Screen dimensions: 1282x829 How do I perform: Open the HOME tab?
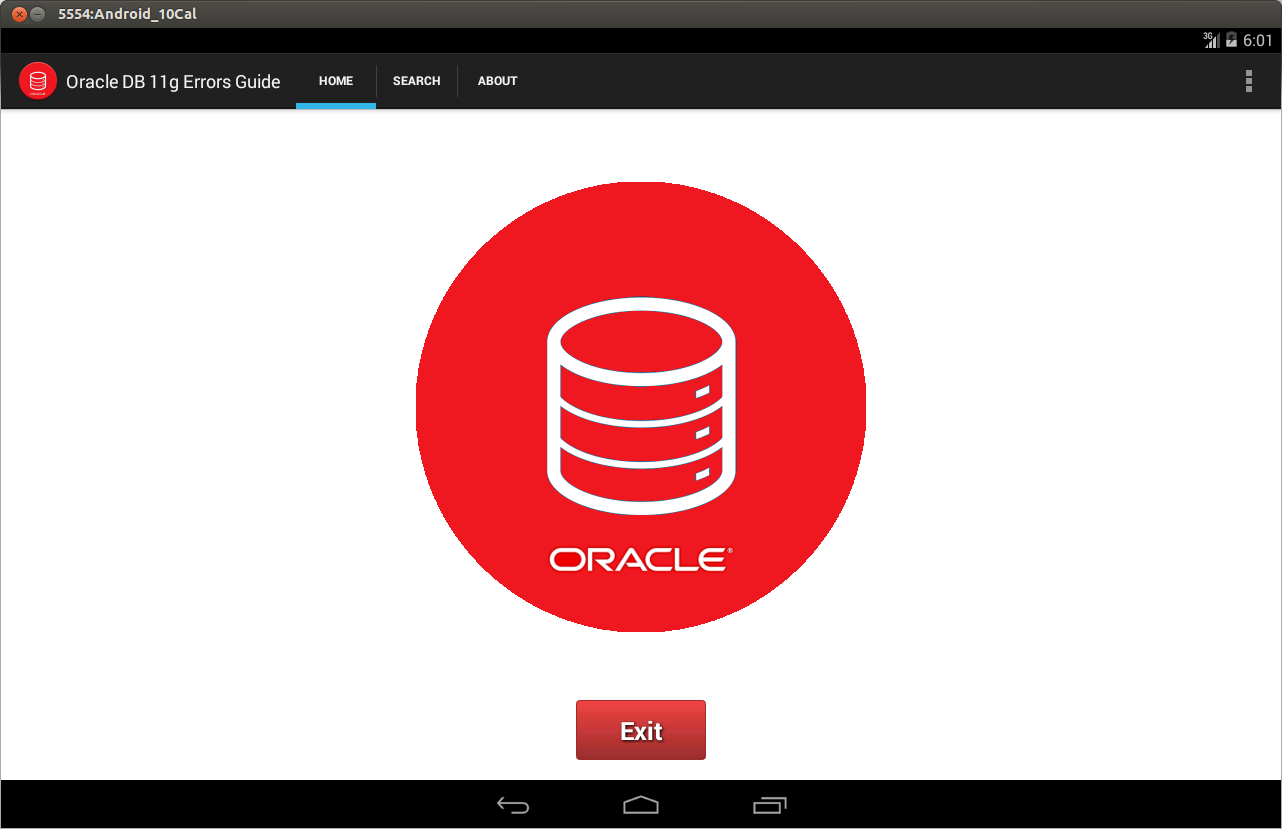pyautogui.click(x=336, y=81)
